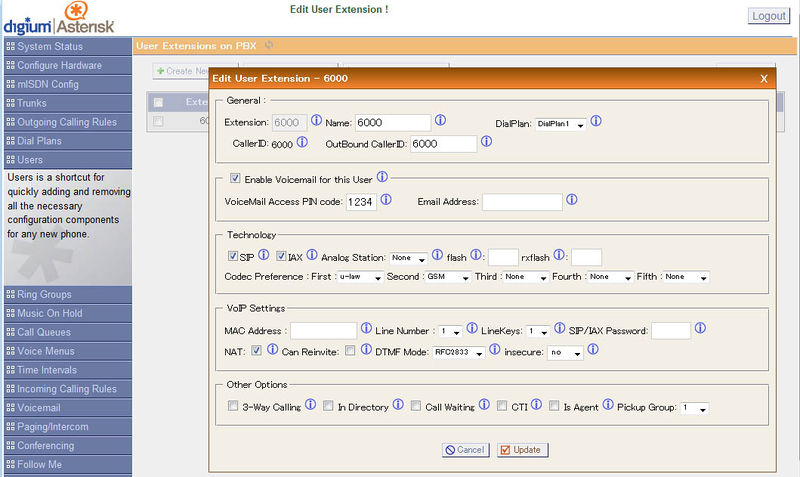Open the DialPlan dropdown
This screenshot has width=800, height=477.
pos(560,124)
